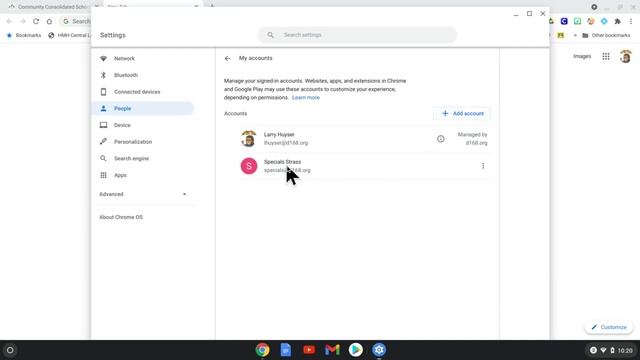Reload the page in Chrome browser

point(36,21)
